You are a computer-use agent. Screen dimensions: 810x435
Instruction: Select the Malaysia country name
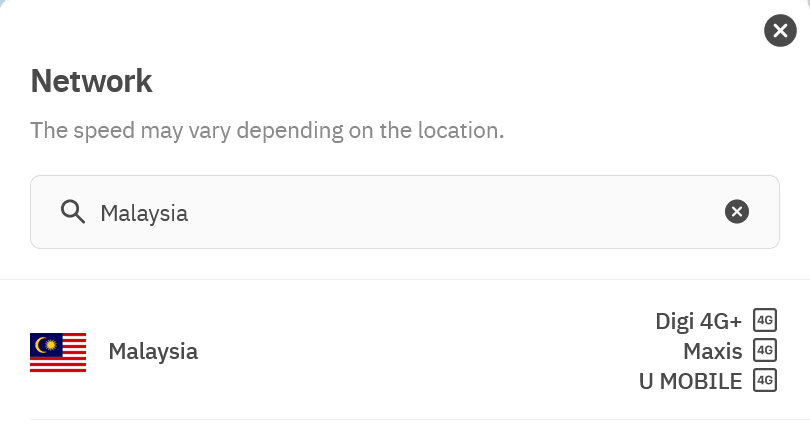pos(153,352)
